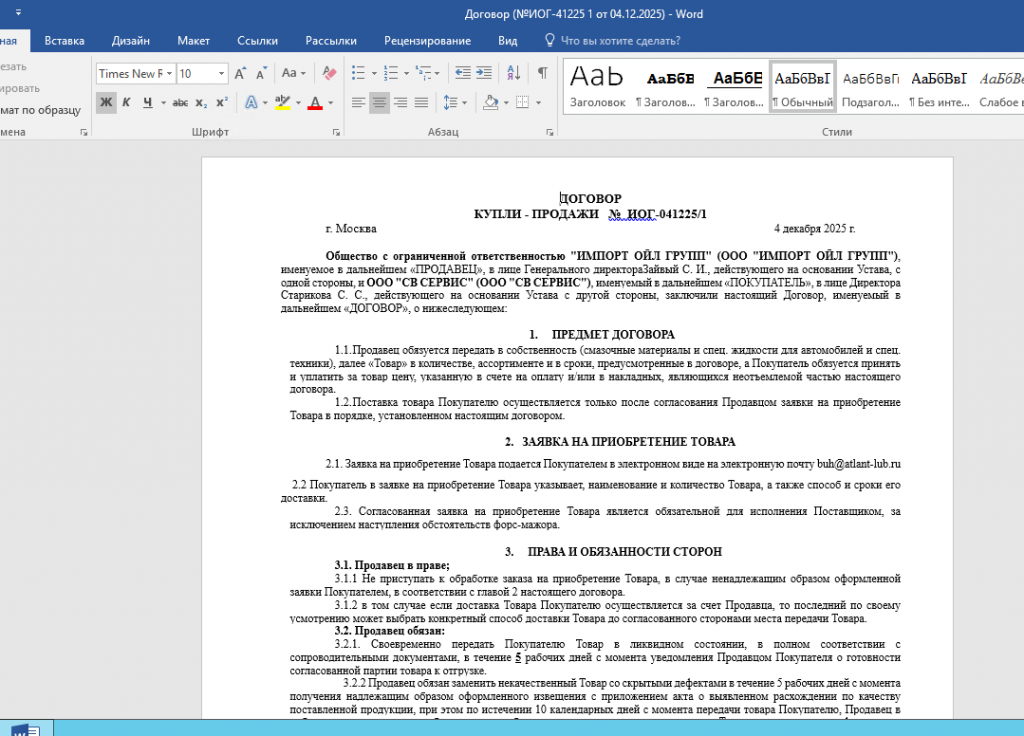Expand underline style dropdown arrow
Image resolution: width=1024 pixels, height=736 pixels.
tap(163, 103)
